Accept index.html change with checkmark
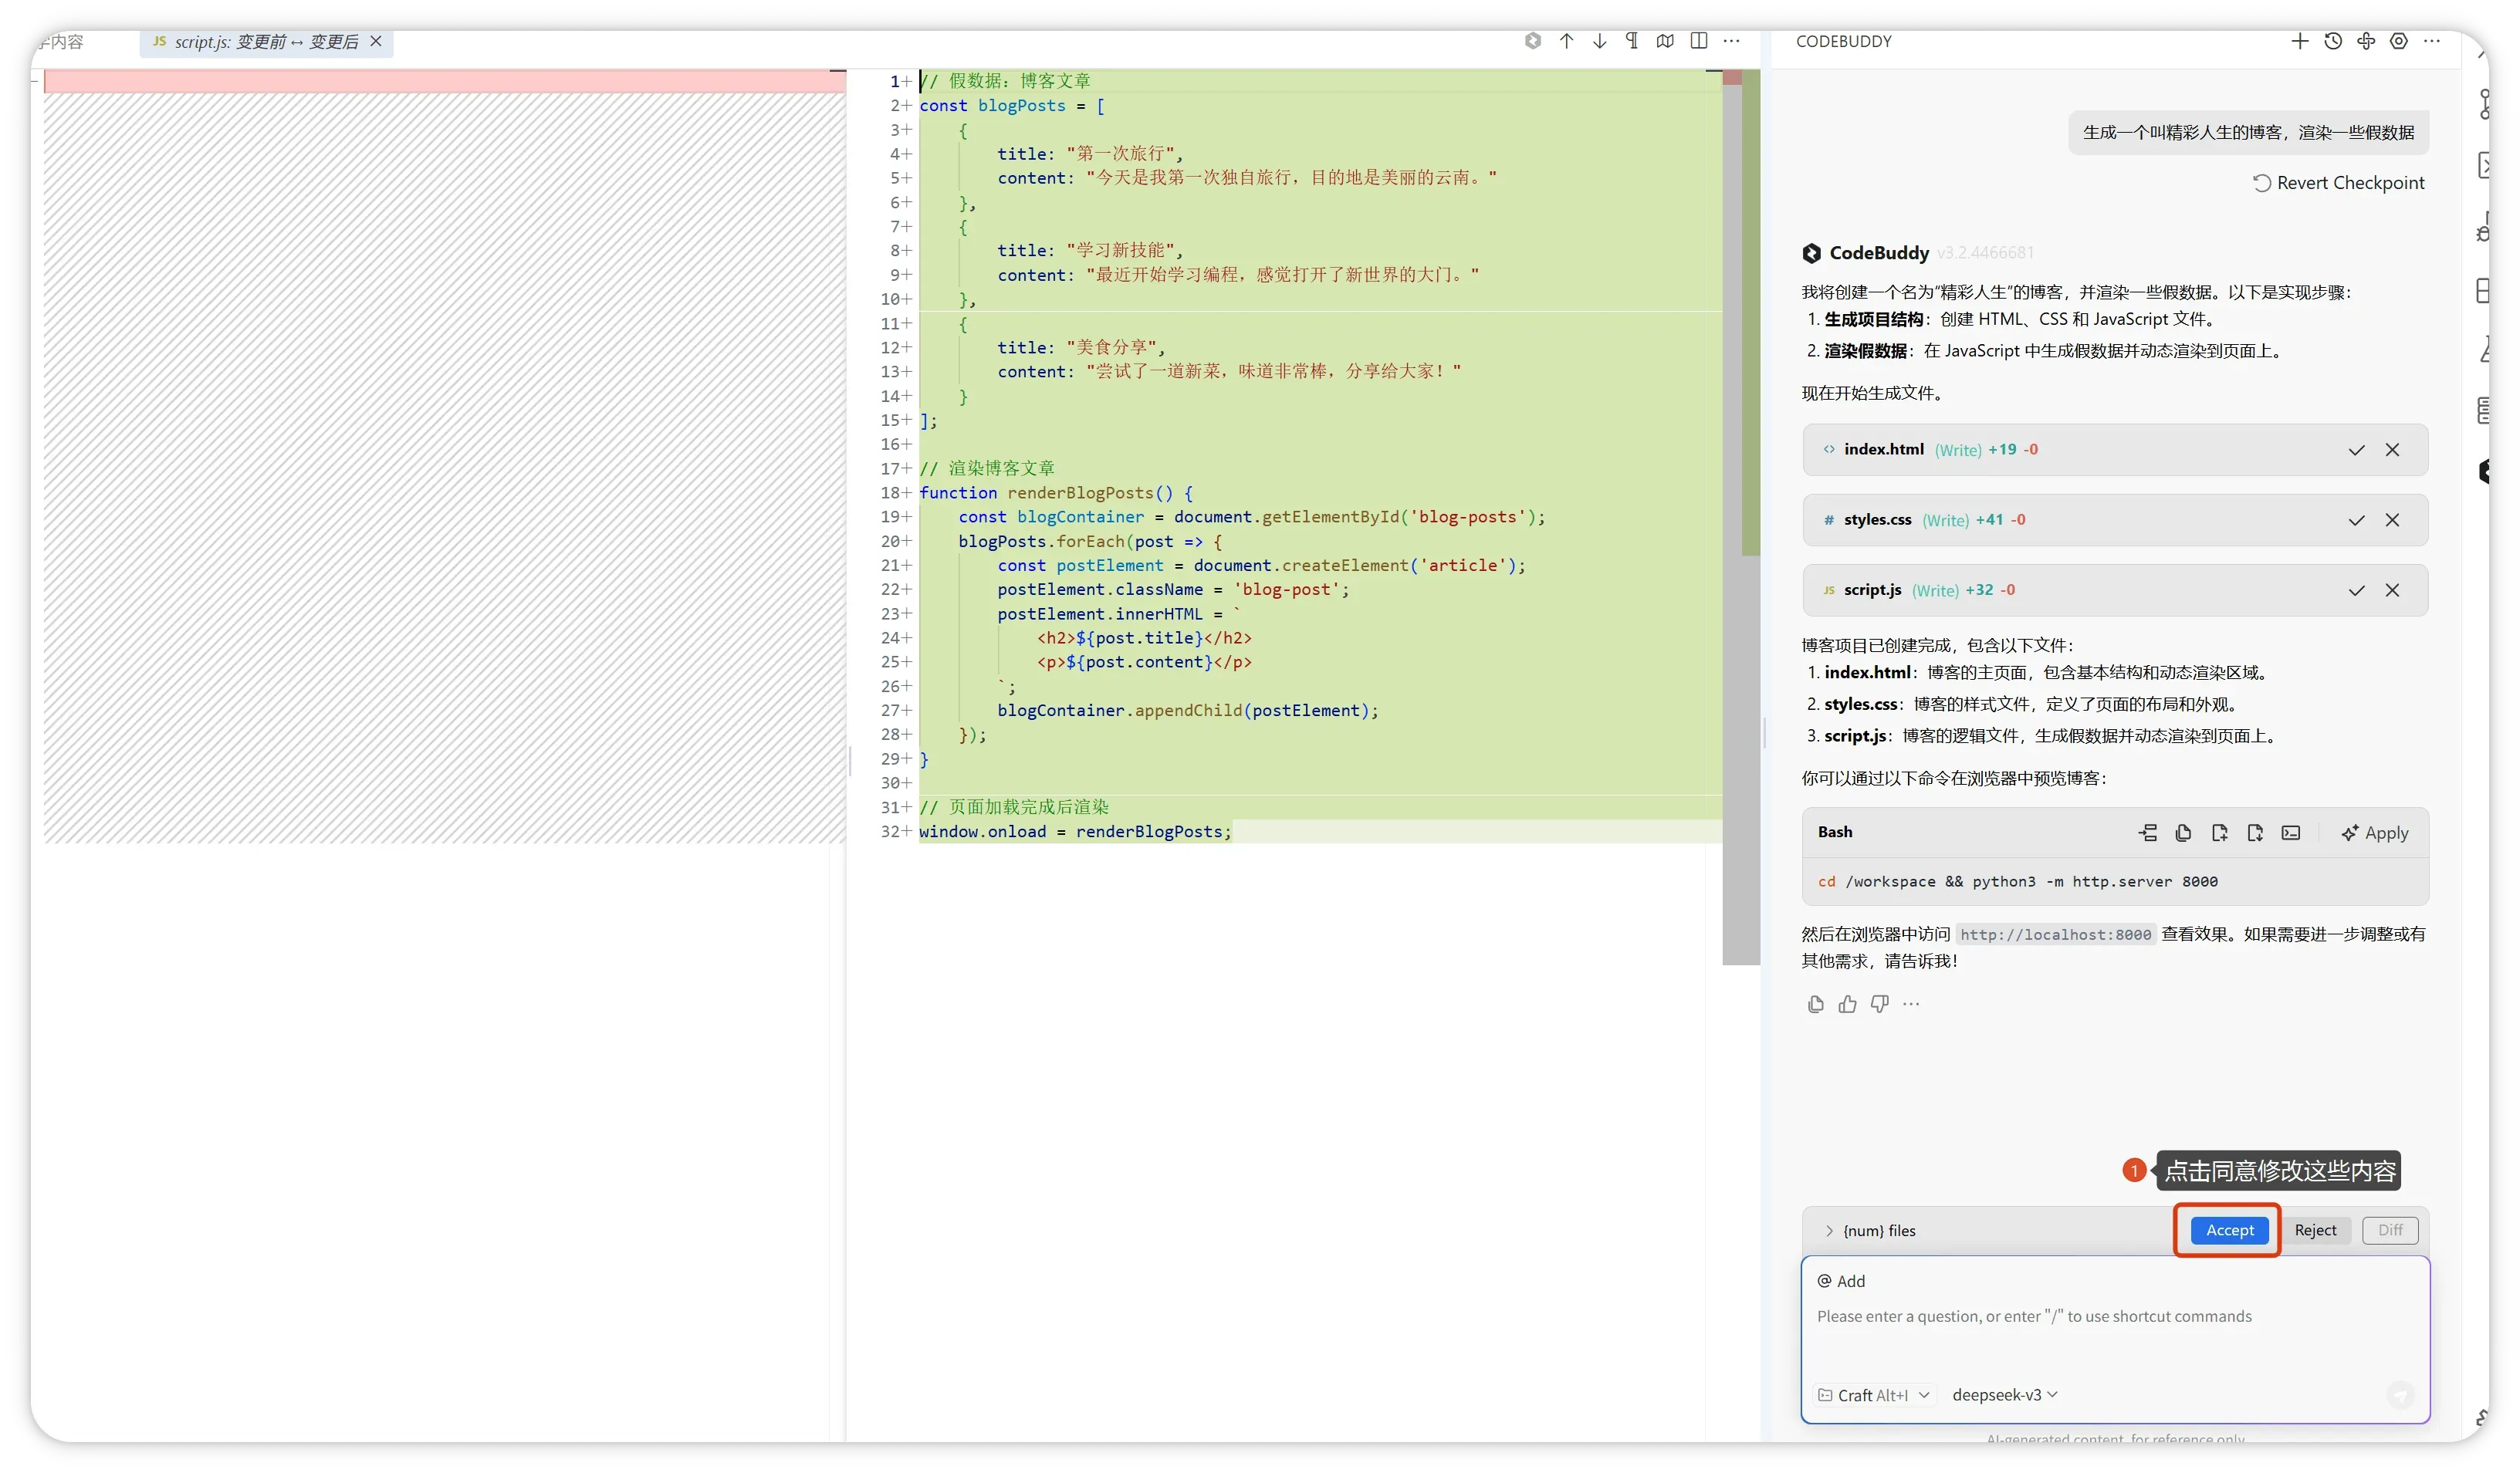Screen dimensions: 2520x1473 click(2356, 450)
